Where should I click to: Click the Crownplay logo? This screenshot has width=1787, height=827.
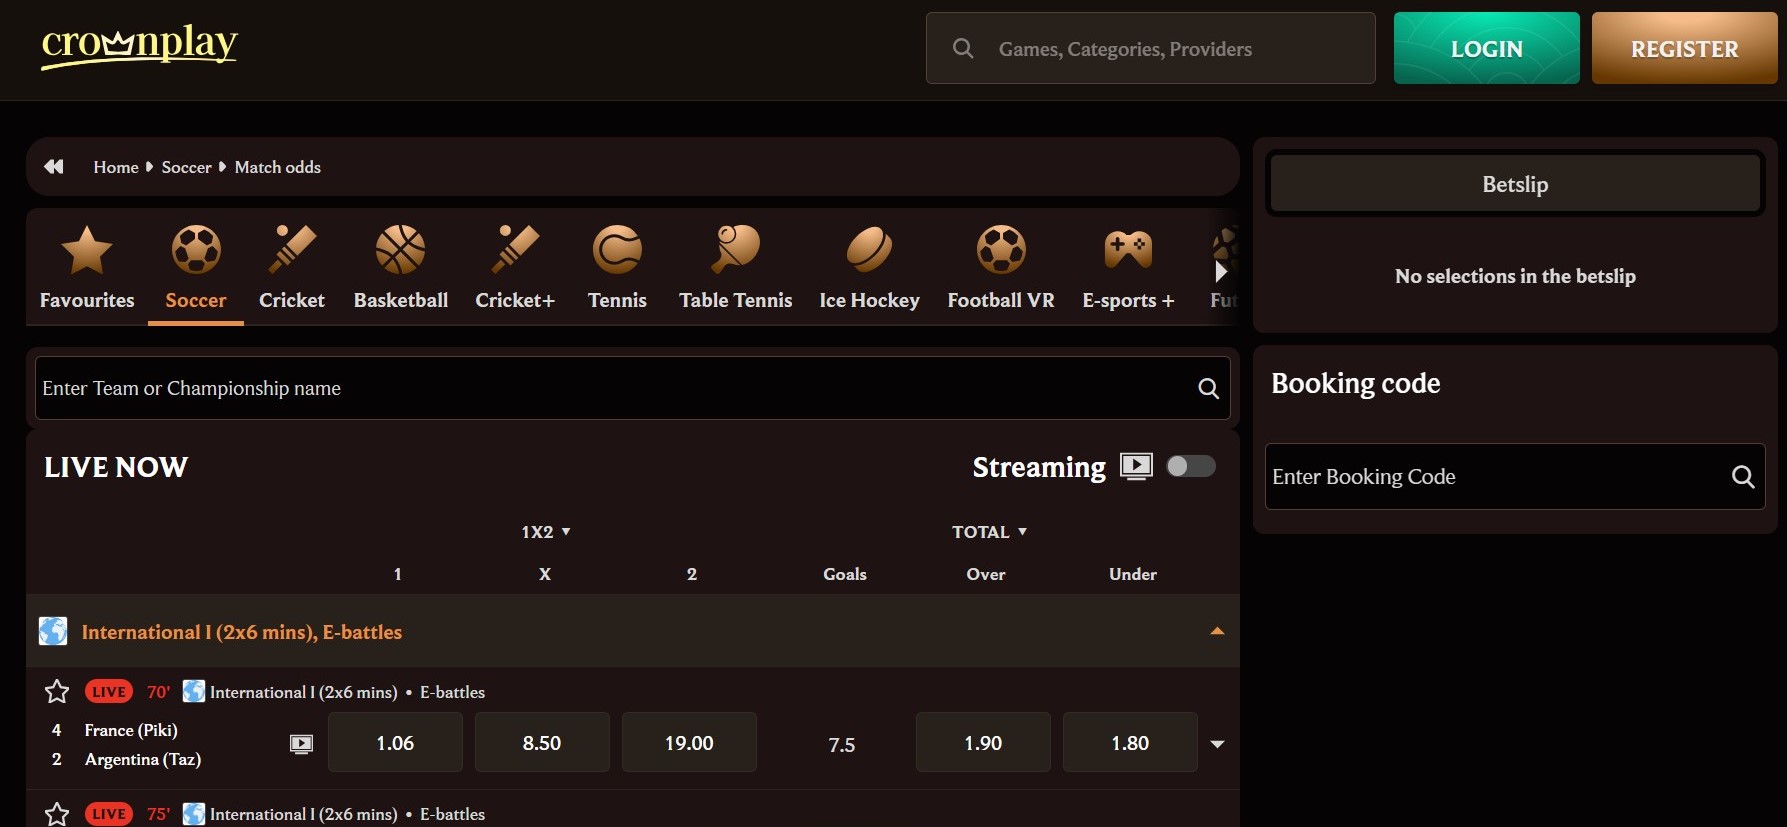pos(139,45)
